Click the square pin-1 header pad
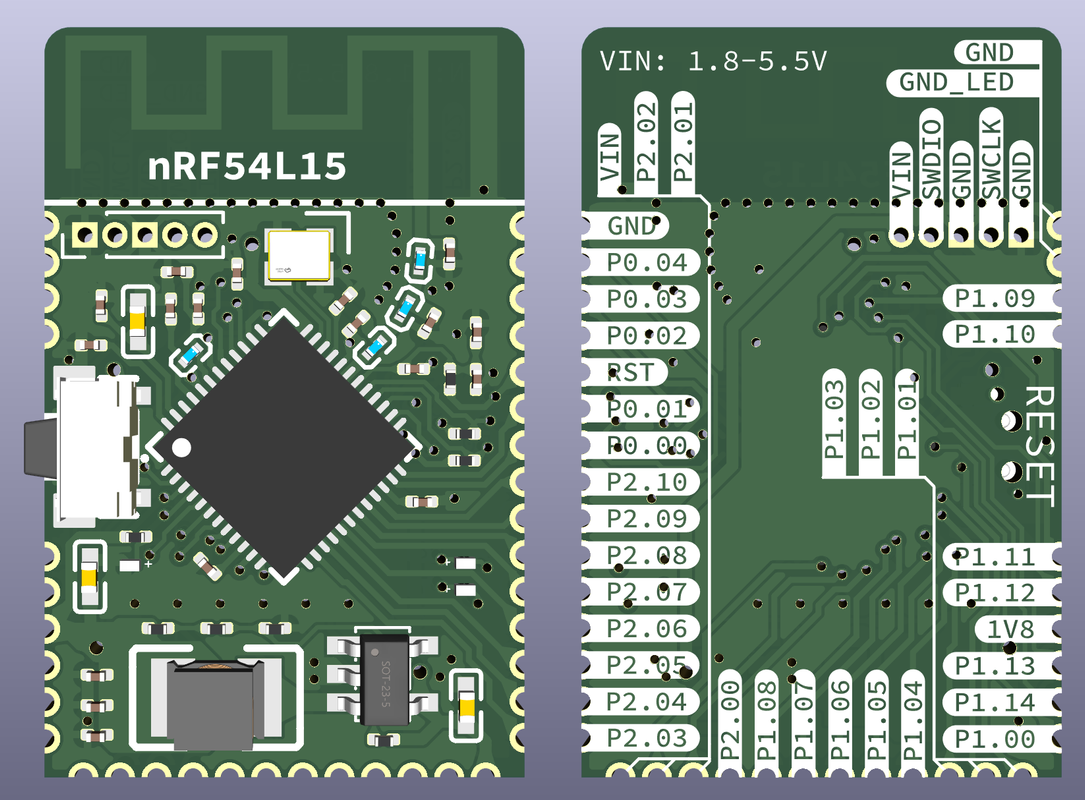The height and width of the screenshot is (800, 1085). 86,236
